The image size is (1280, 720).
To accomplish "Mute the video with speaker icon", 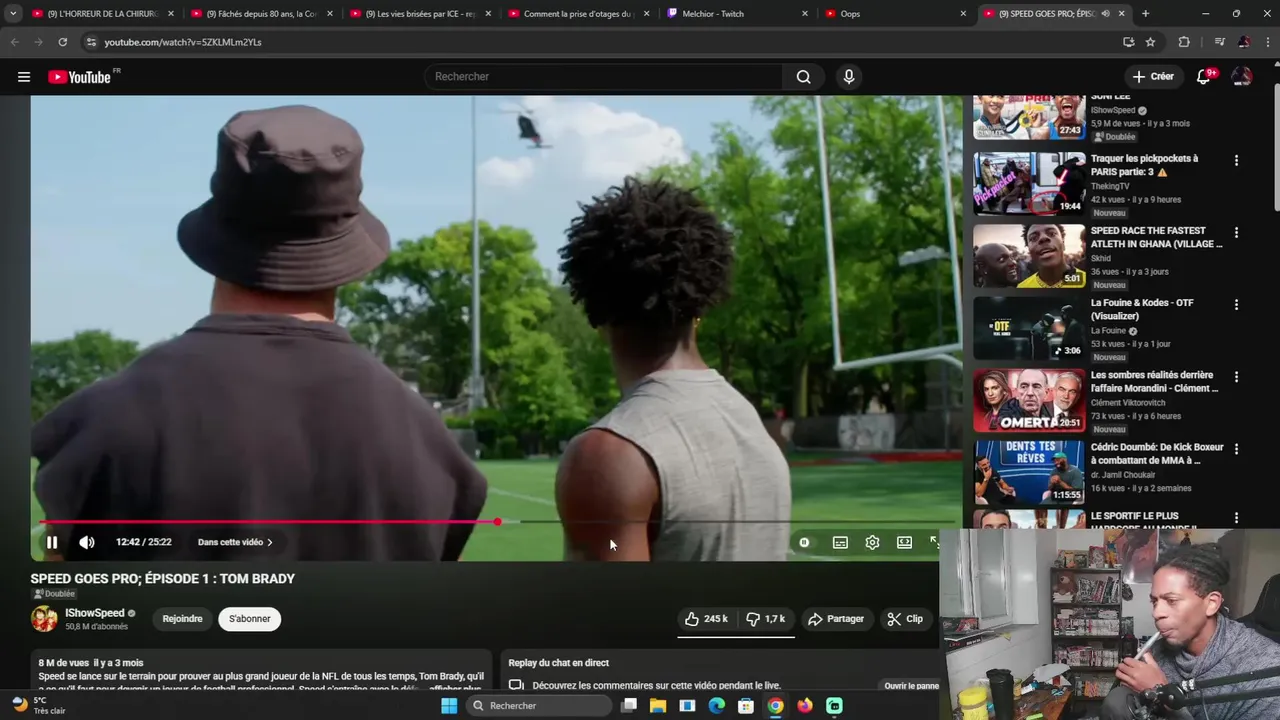I will pos(87,542).
